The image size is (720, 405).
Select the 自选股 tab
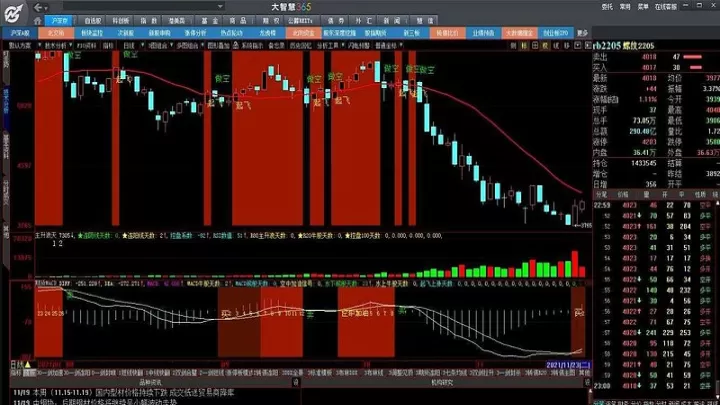(x=92, y=21)
